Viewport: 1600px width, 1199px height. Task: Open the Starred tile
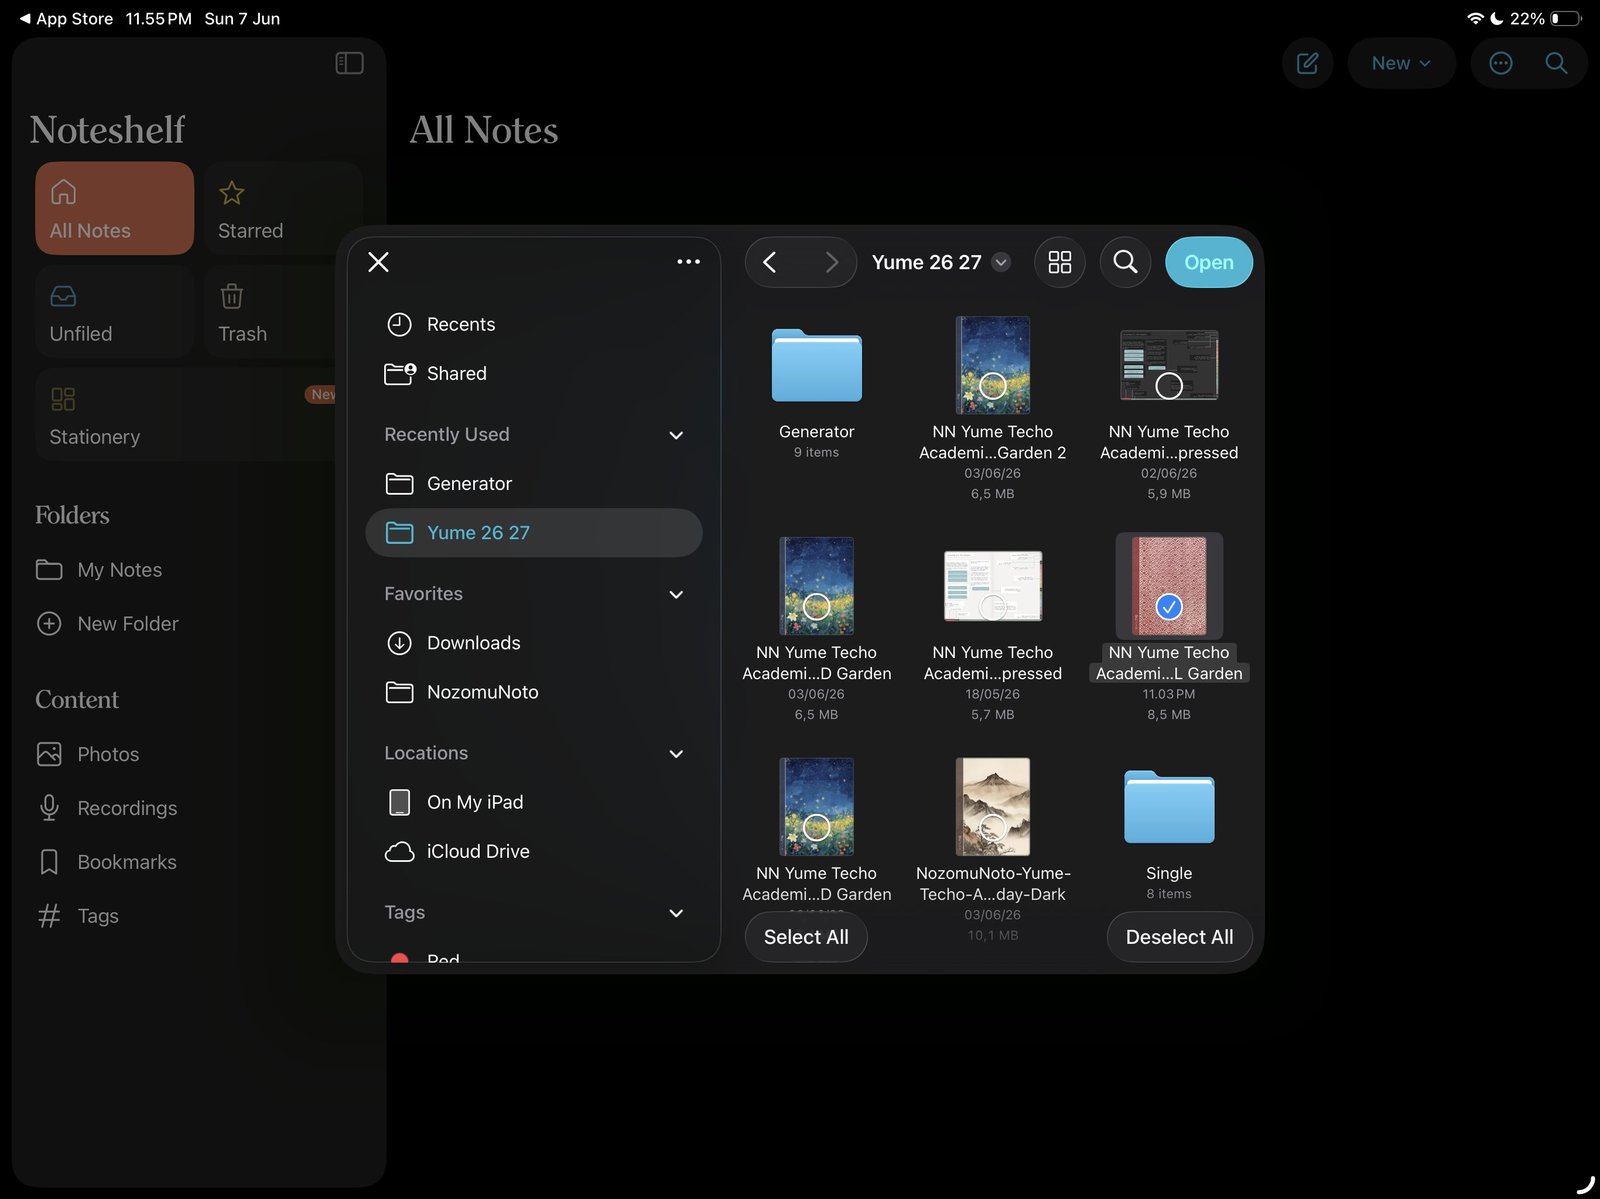pos(283,208)
